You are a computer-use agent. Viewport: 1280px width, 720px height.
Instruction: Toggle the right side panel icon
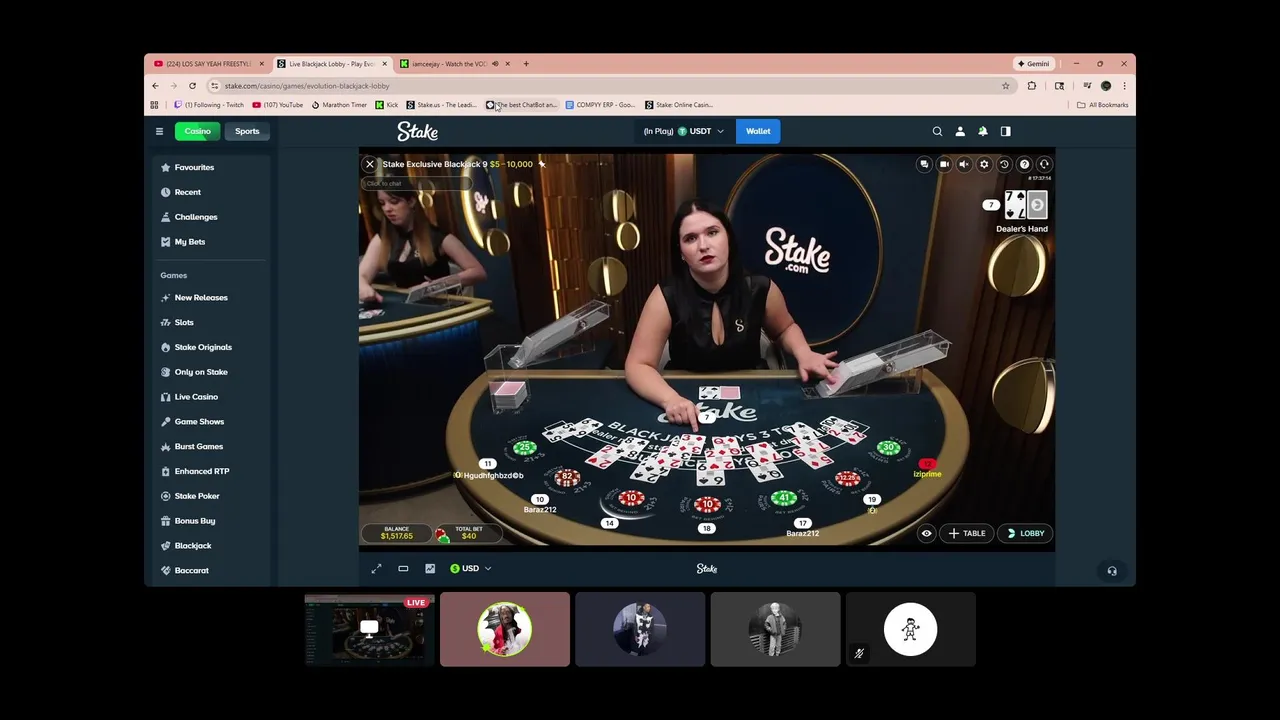pos(1006,131)
